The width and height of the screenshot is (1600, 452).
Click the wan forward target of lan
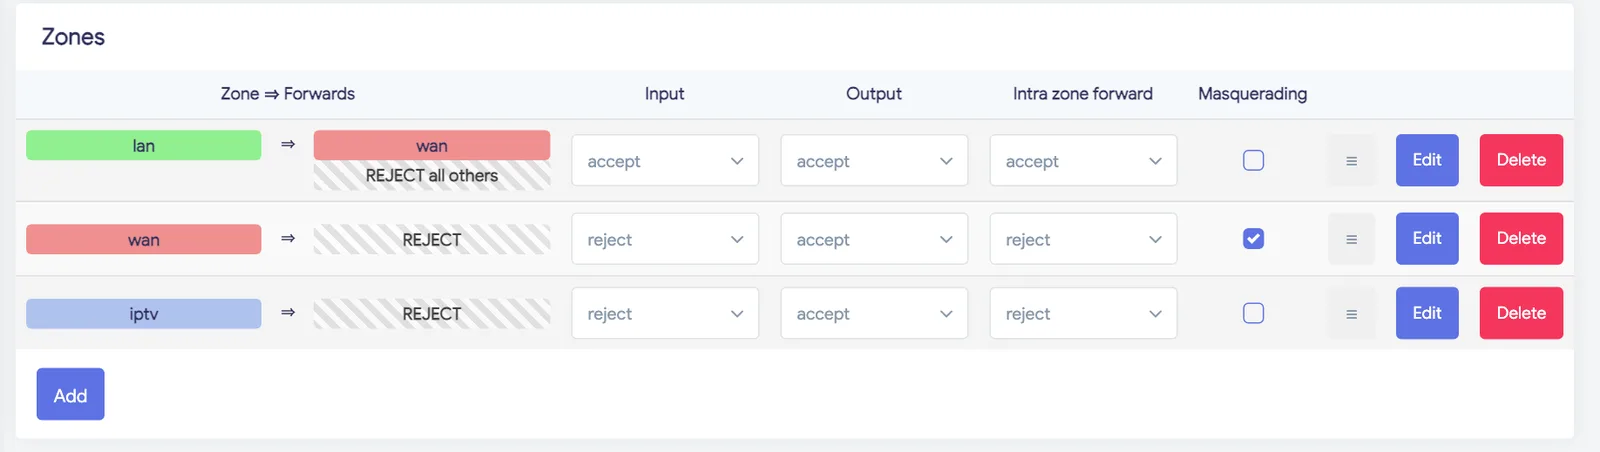pos(432,145)
